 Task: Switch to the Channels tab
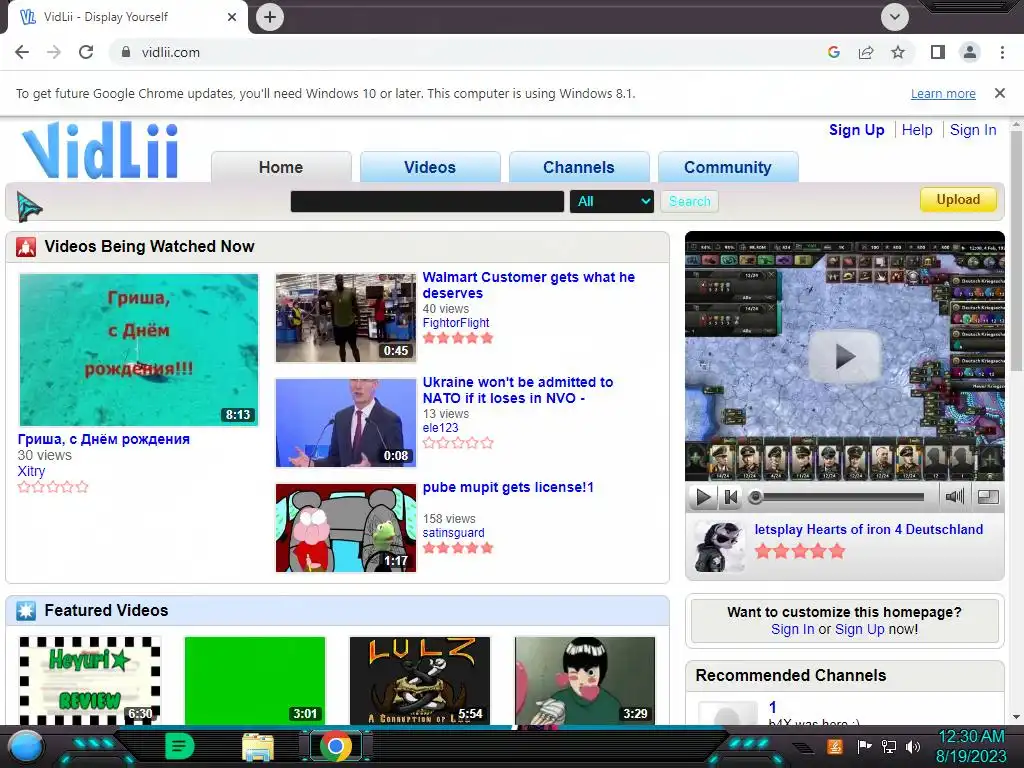pyautogui.click(x=579, y=167)
